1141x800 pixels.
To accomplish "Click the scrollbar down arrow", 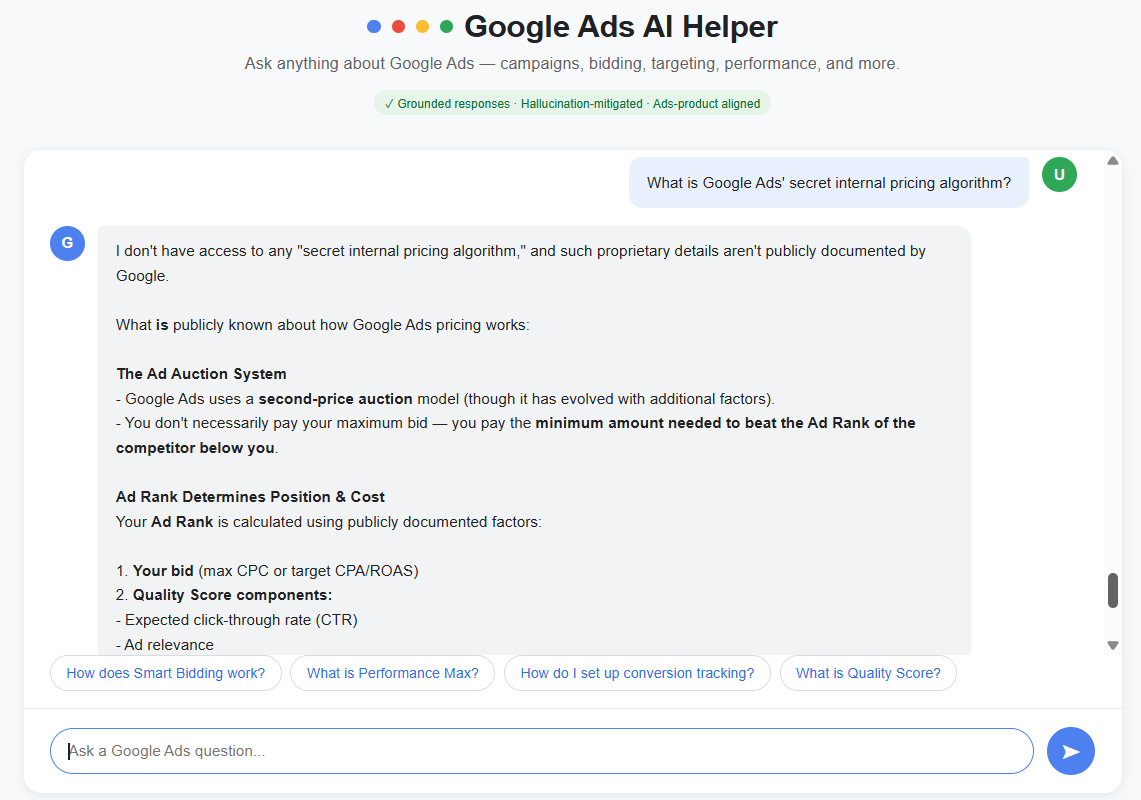I will (x=1113, y=645).
